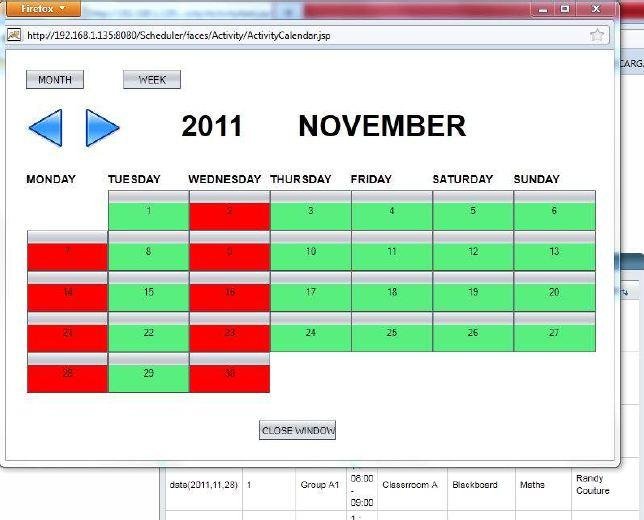Select November 15 day cell
The image size is (644, 520).
149,292
